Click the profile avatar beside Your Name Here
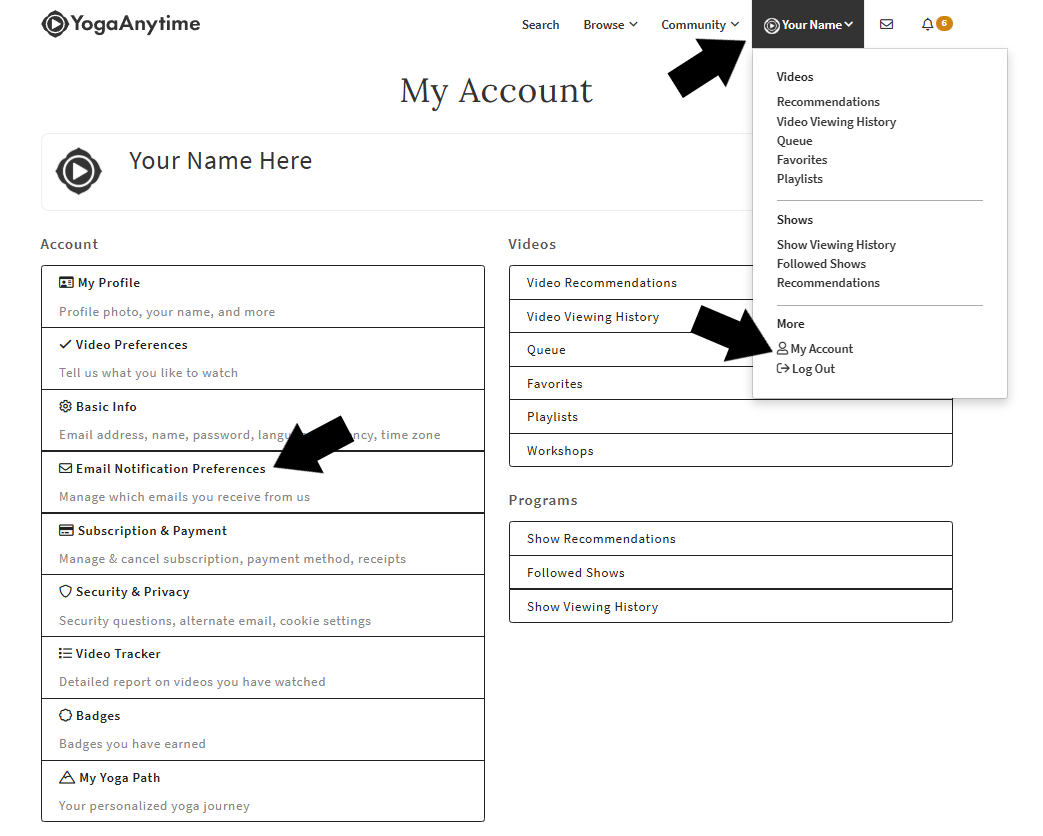The image size is (1043, 836). [78, 172]
